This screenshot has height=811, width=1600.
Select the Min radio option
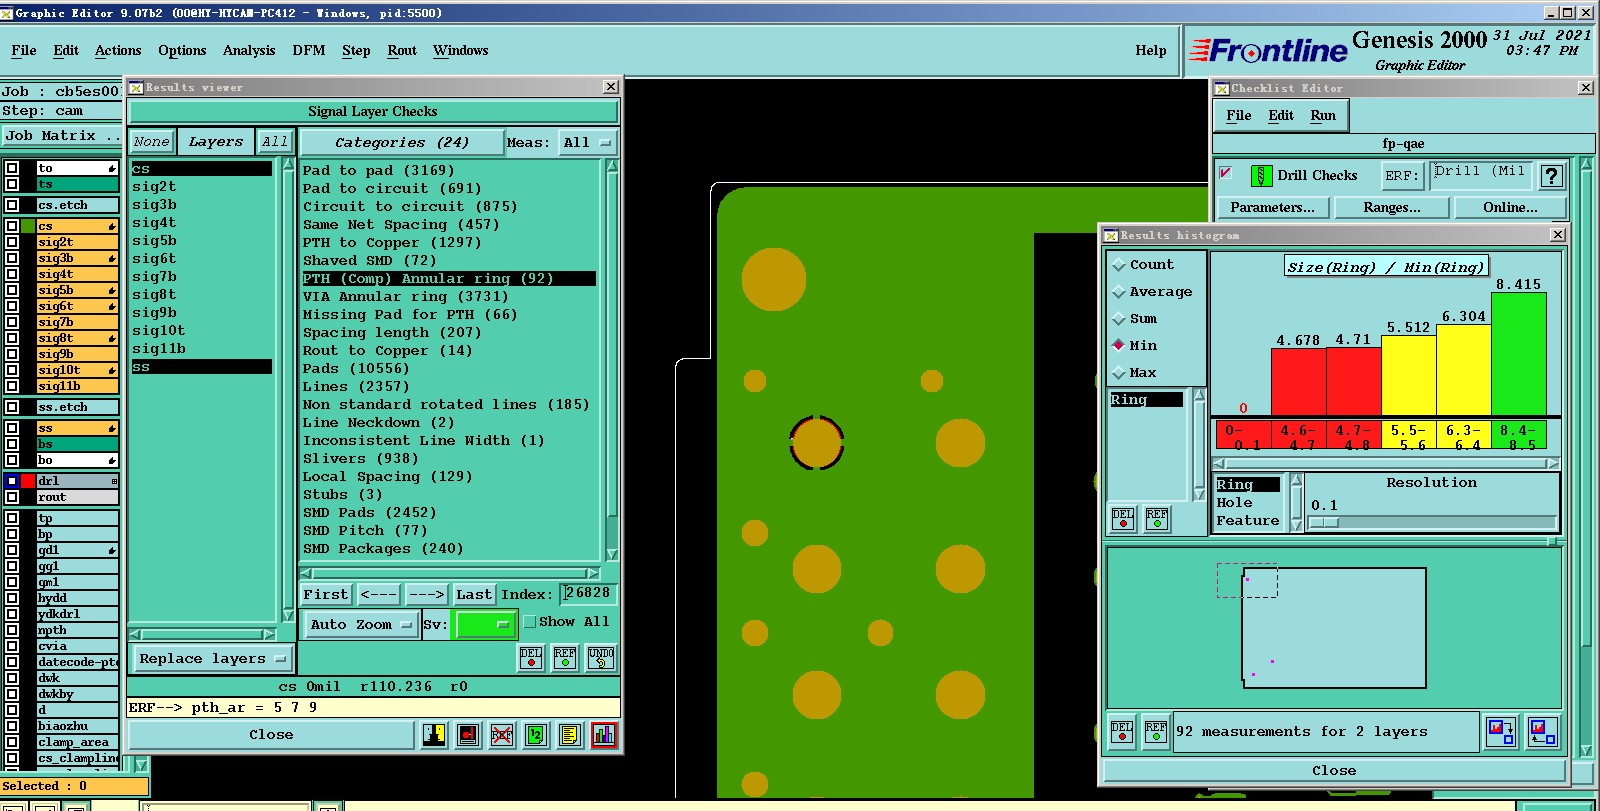coord(1119,345)
